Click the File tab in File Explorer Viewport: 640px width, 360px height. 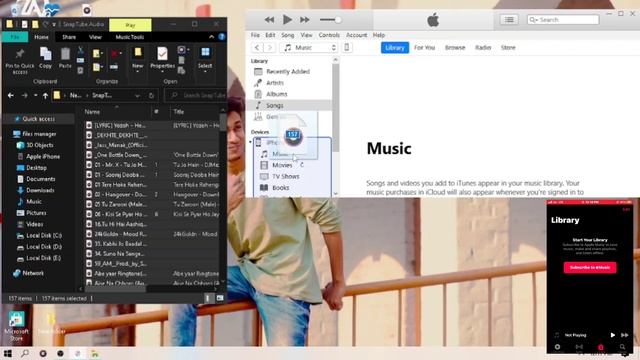[x=15, y=37]
